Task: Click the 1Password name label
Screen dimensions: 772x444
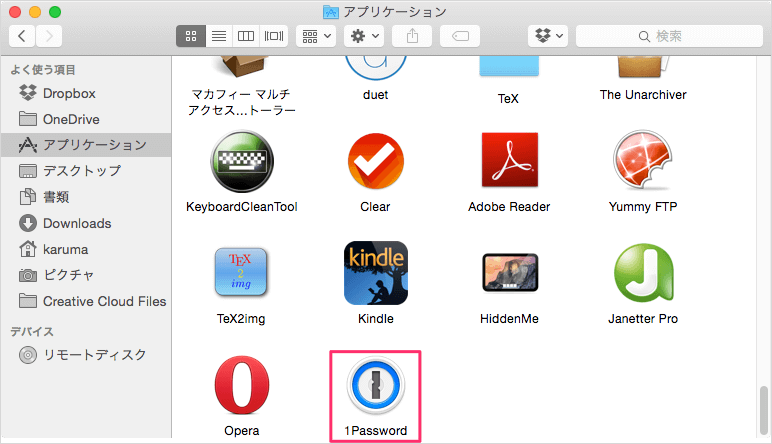Action: coord(376,431)
